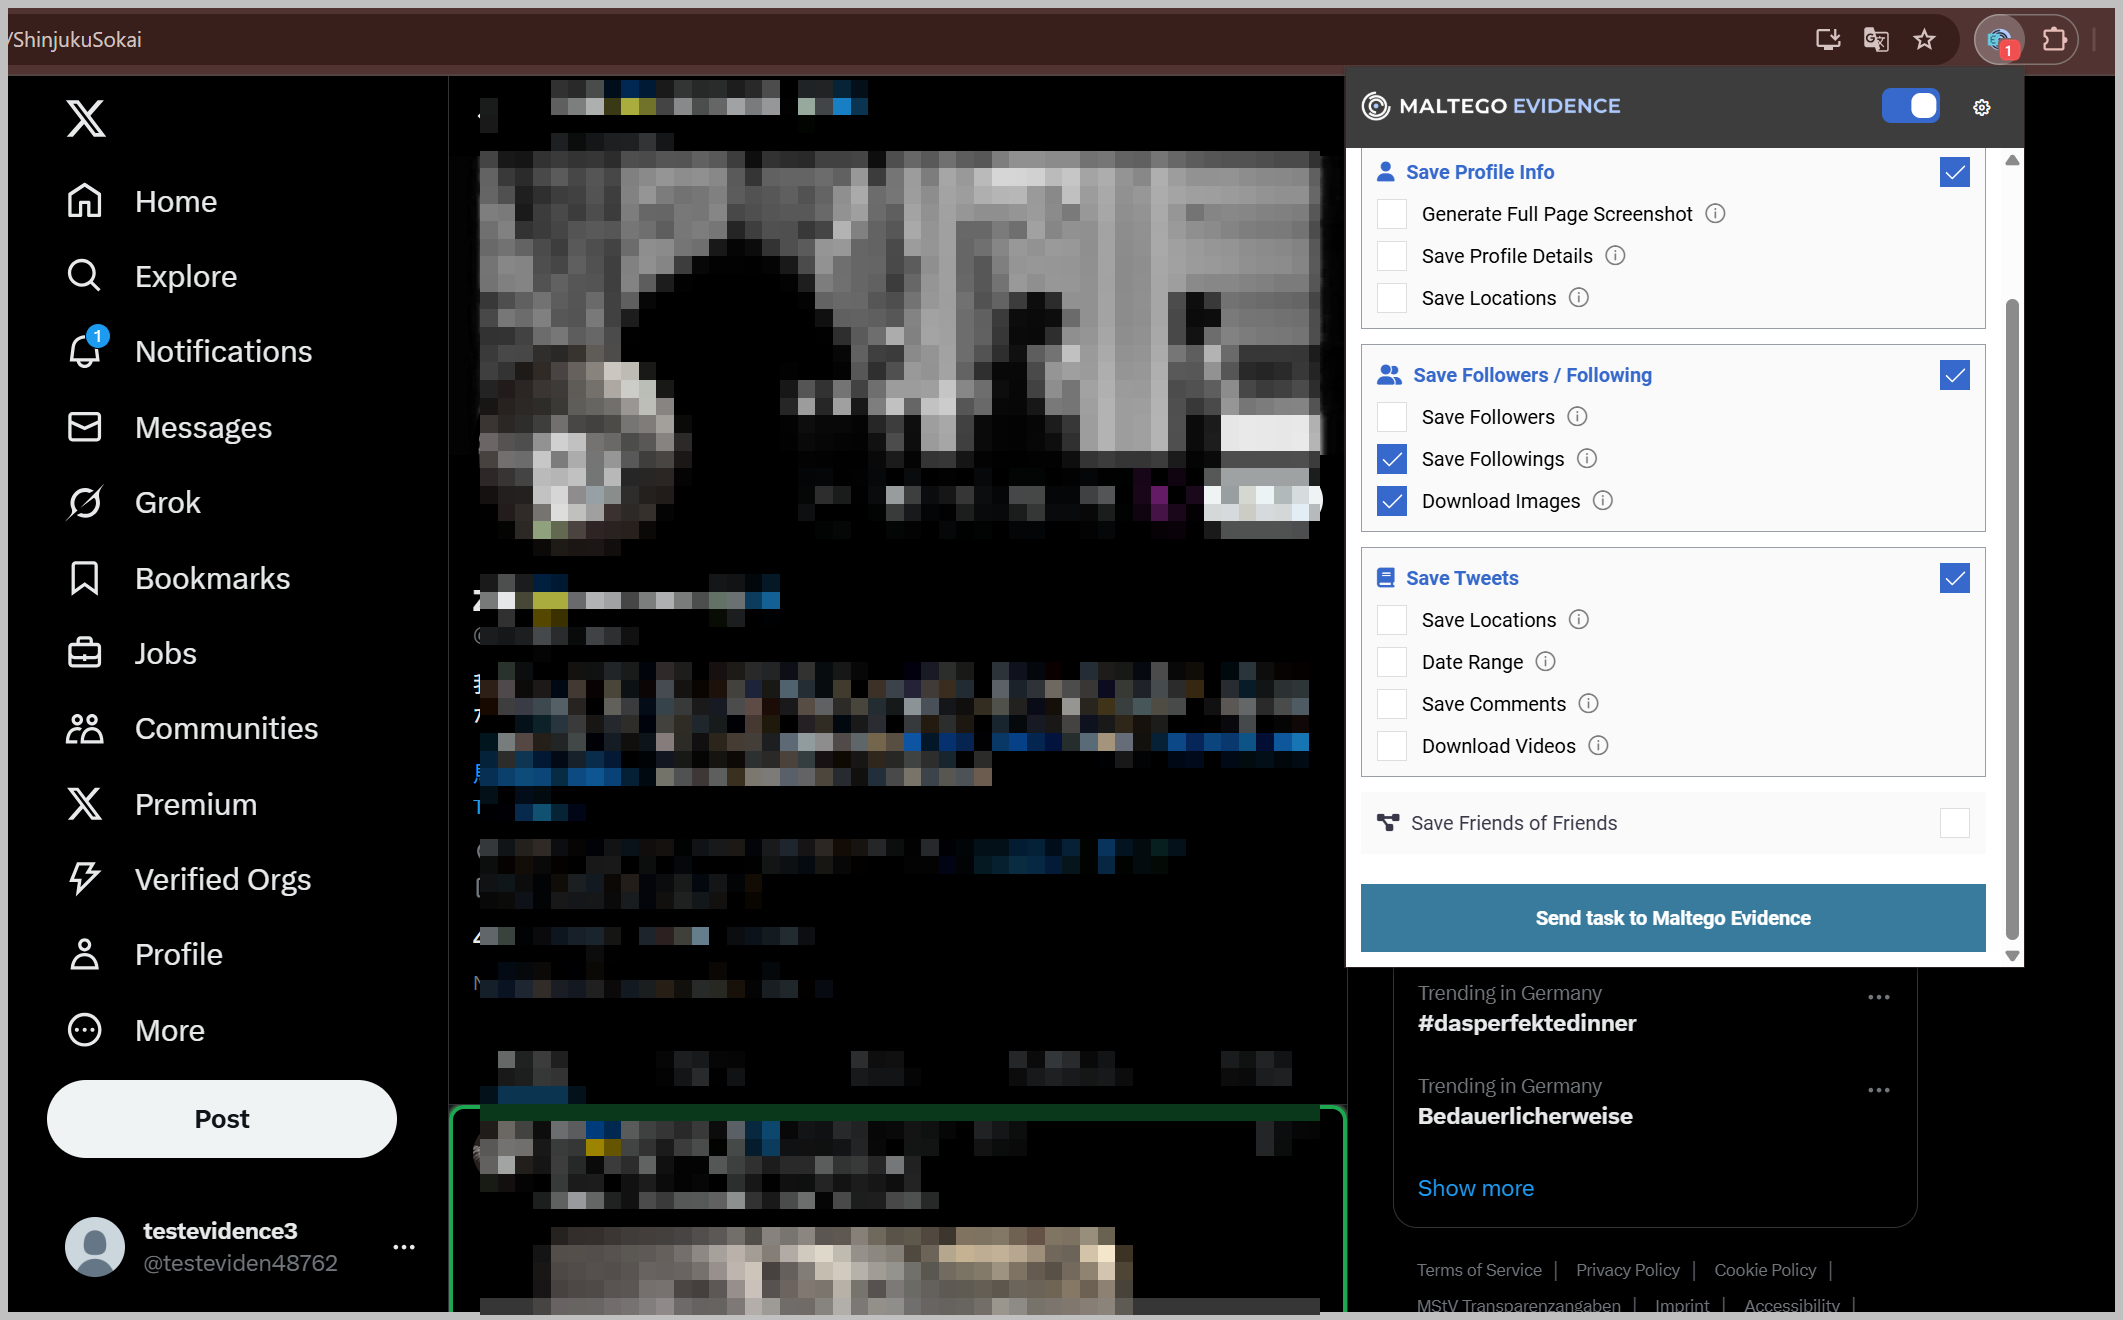The width and height of the screenshot is (2123, 1320).
Task: Uncheck the Save Tweets section checkbox
Action: (x=1955, y=578)
